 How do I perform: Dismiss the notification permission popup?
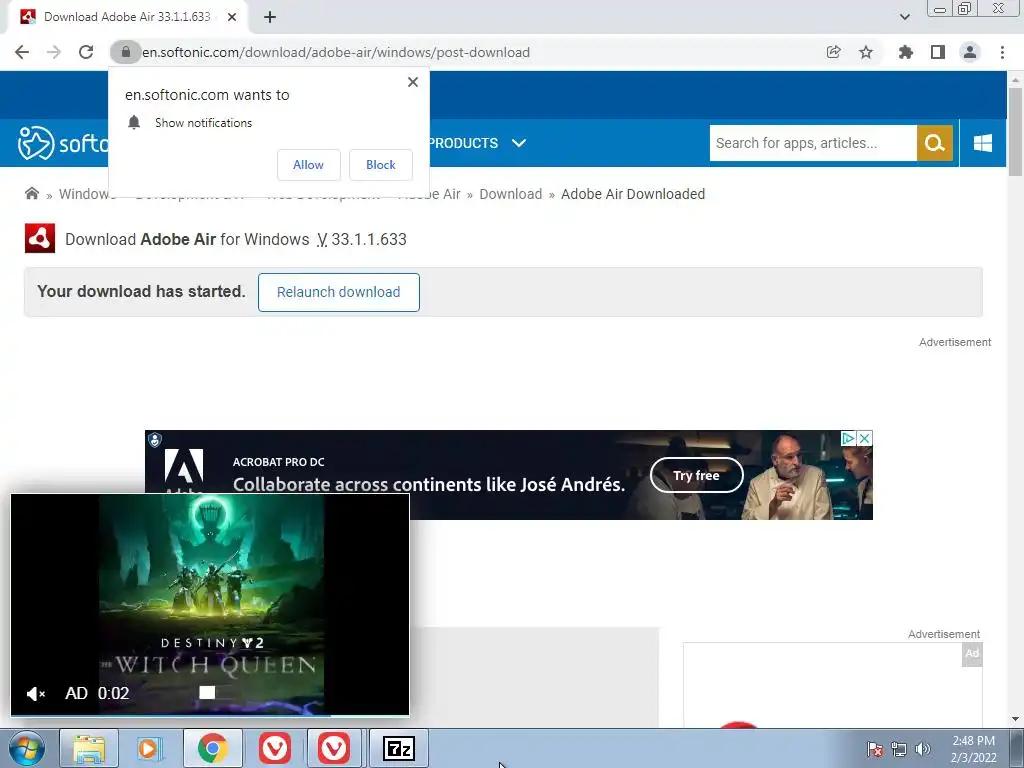click(413, 82)
